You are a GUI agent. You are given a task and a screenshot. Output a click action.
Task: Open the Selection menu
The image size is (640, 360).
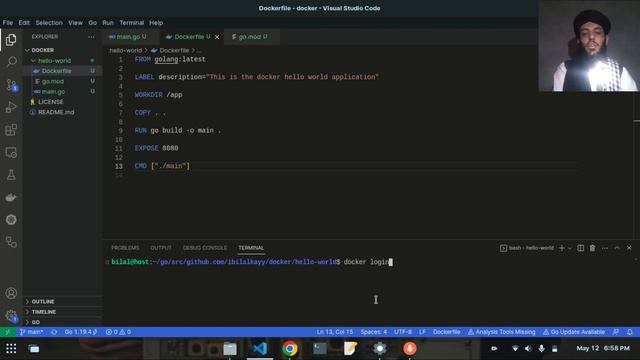pyautogui.click(x=49, y=23)
